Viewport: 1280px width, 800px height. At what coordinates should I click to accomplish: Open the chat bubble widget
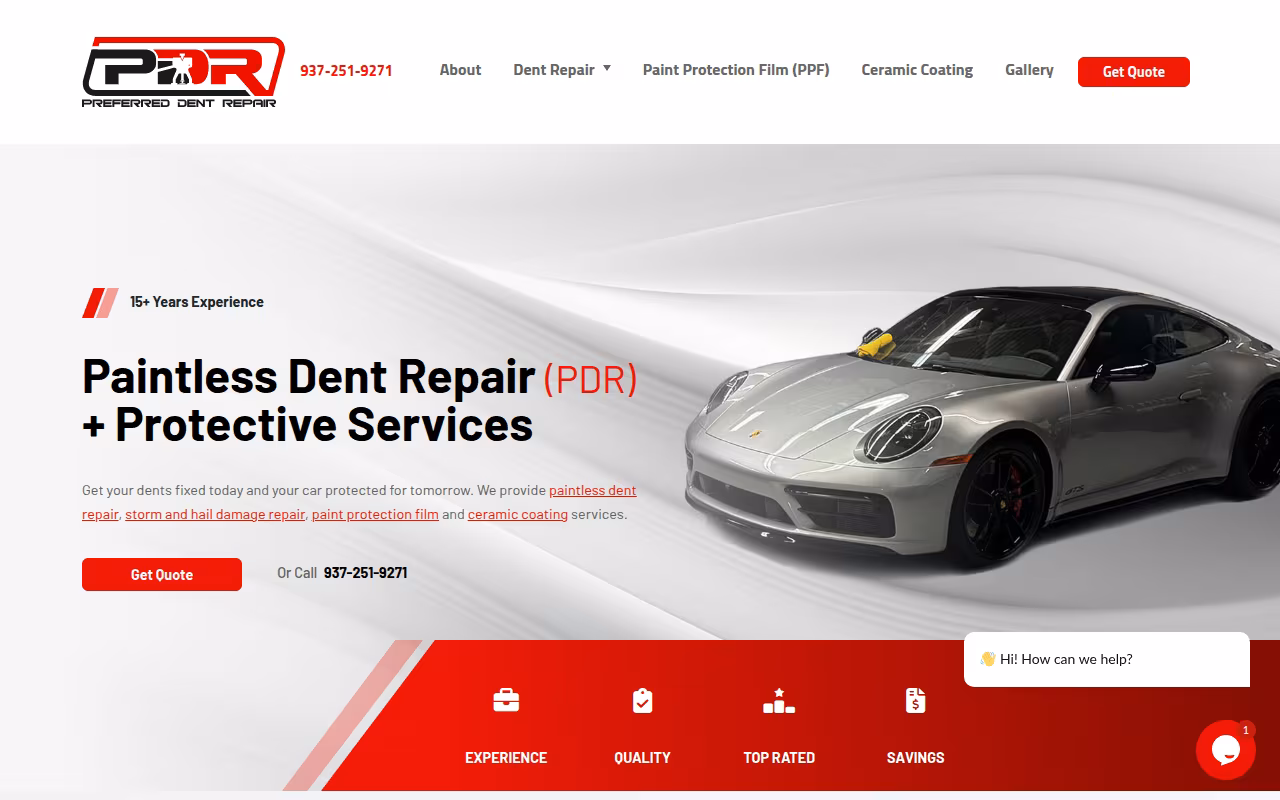coord(1226,750)
